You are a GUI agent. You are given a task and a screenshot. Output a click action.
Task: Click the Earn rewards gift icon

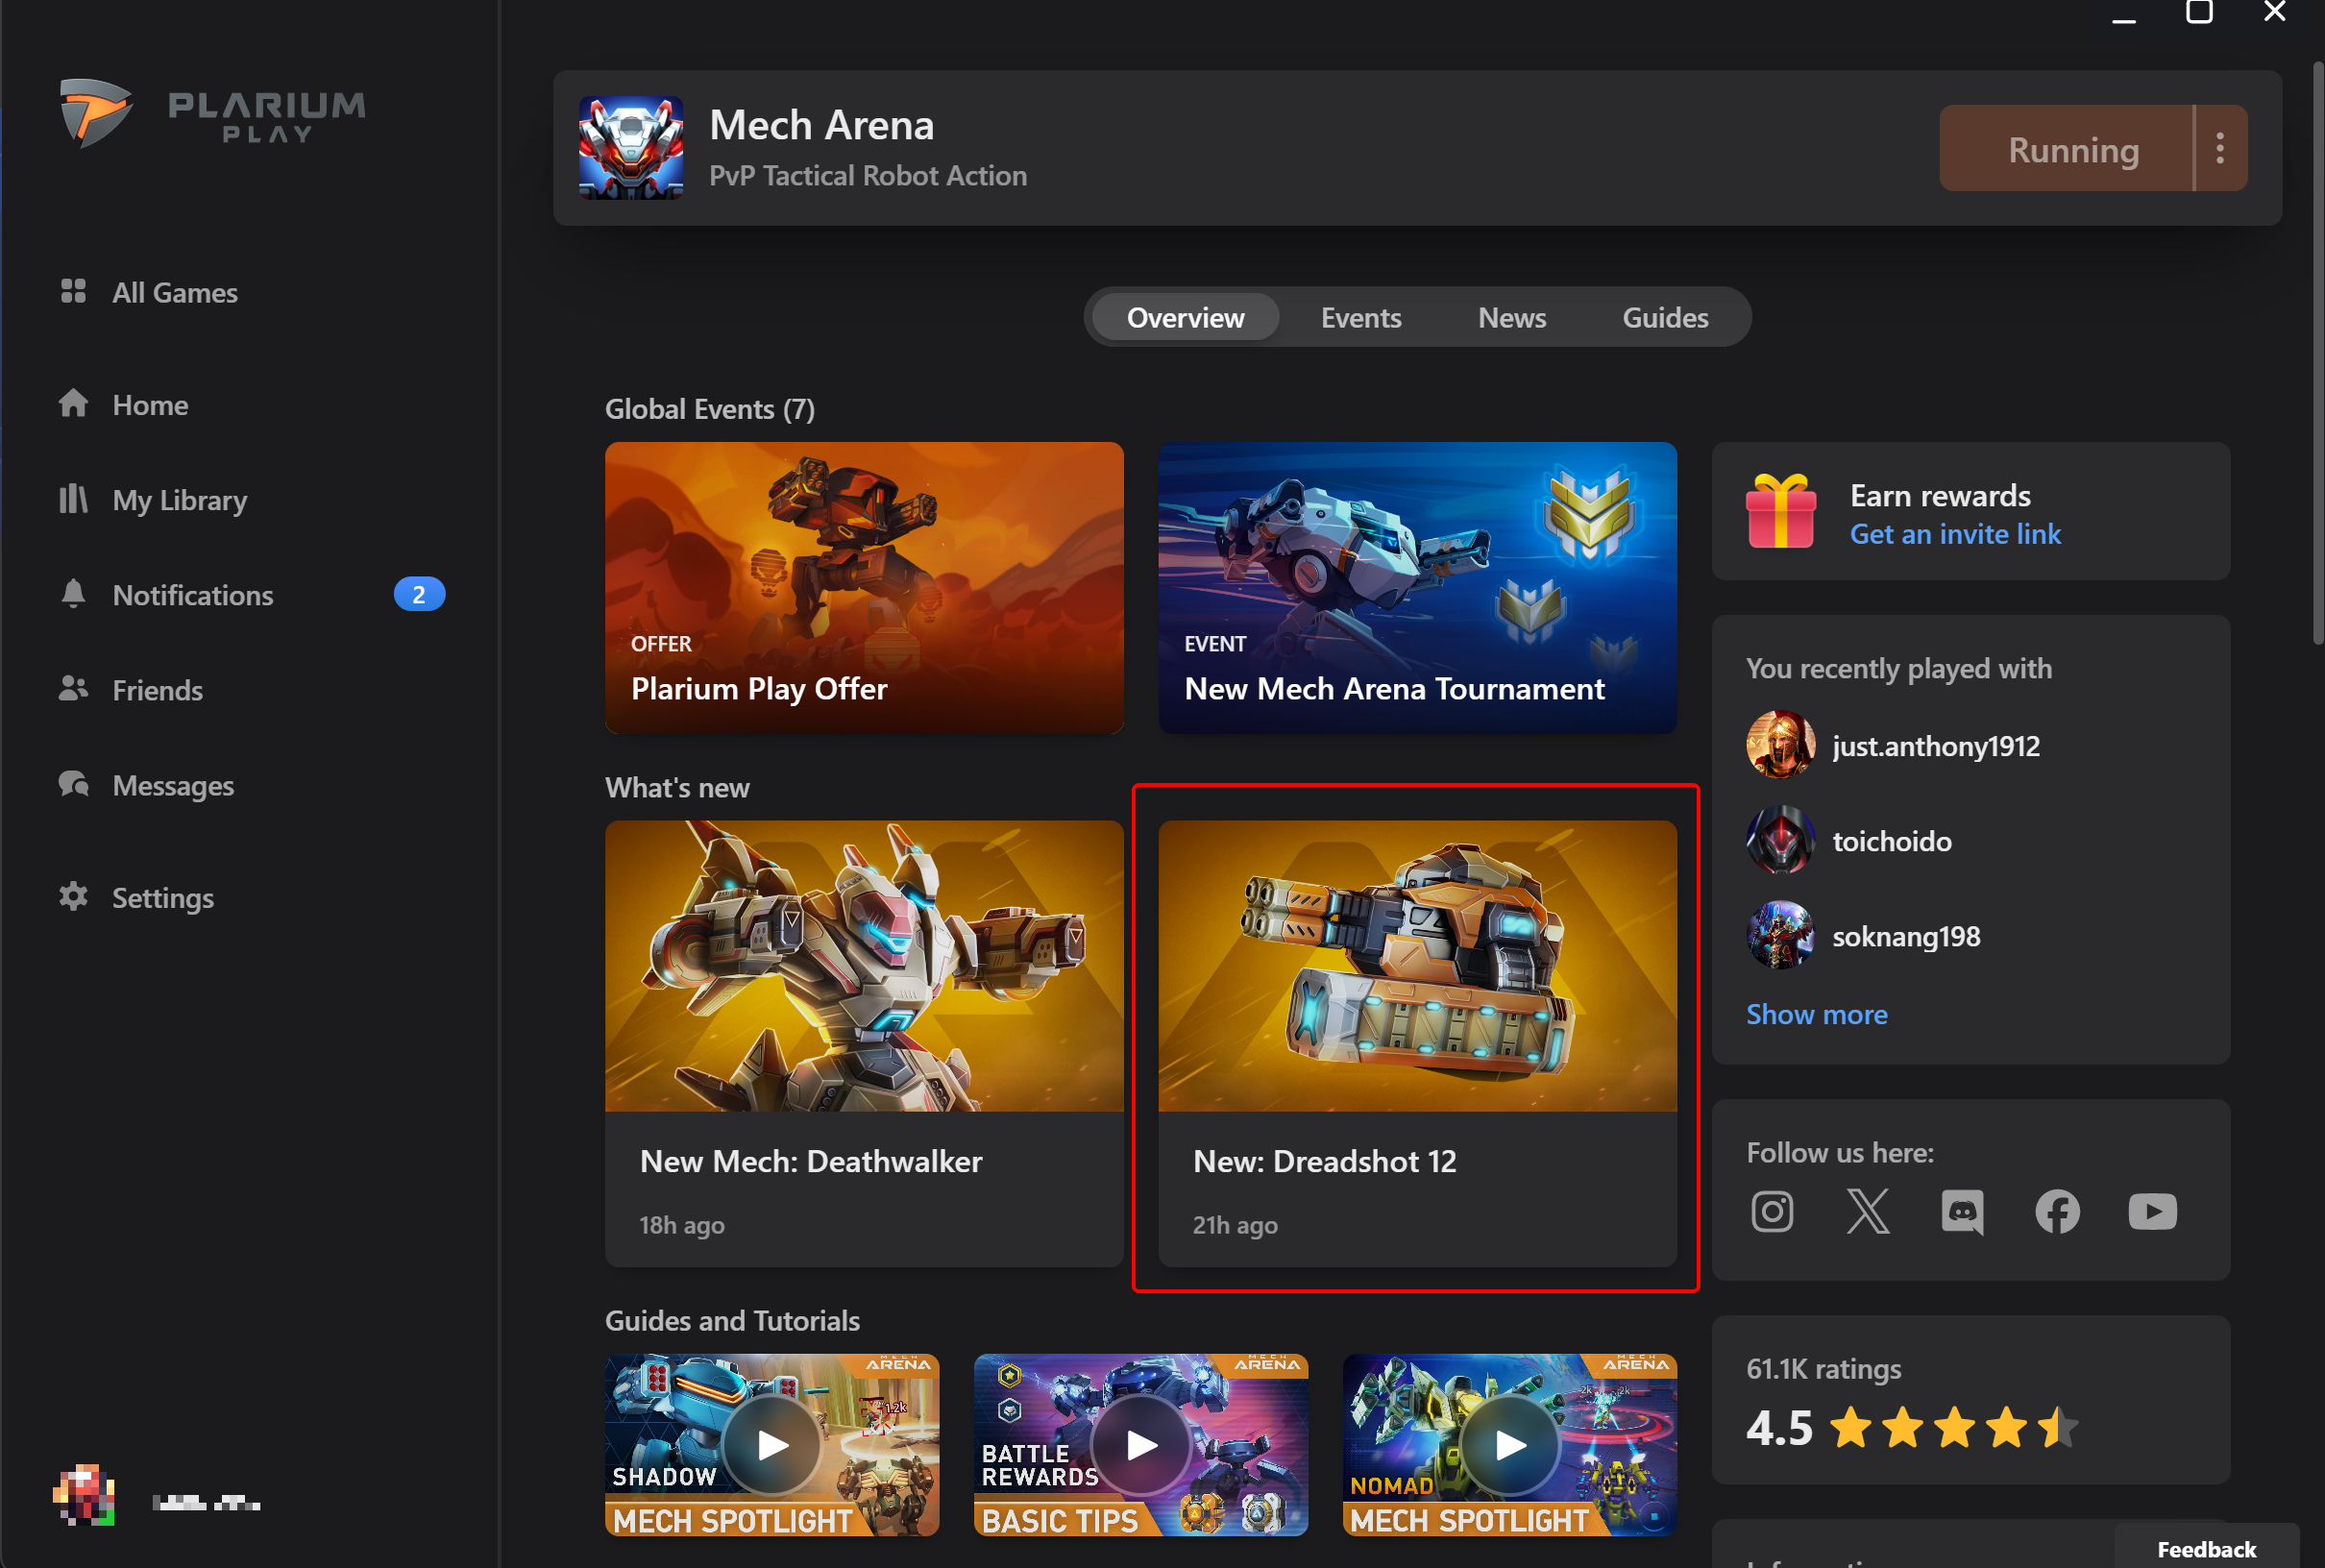click(1781, 511)
